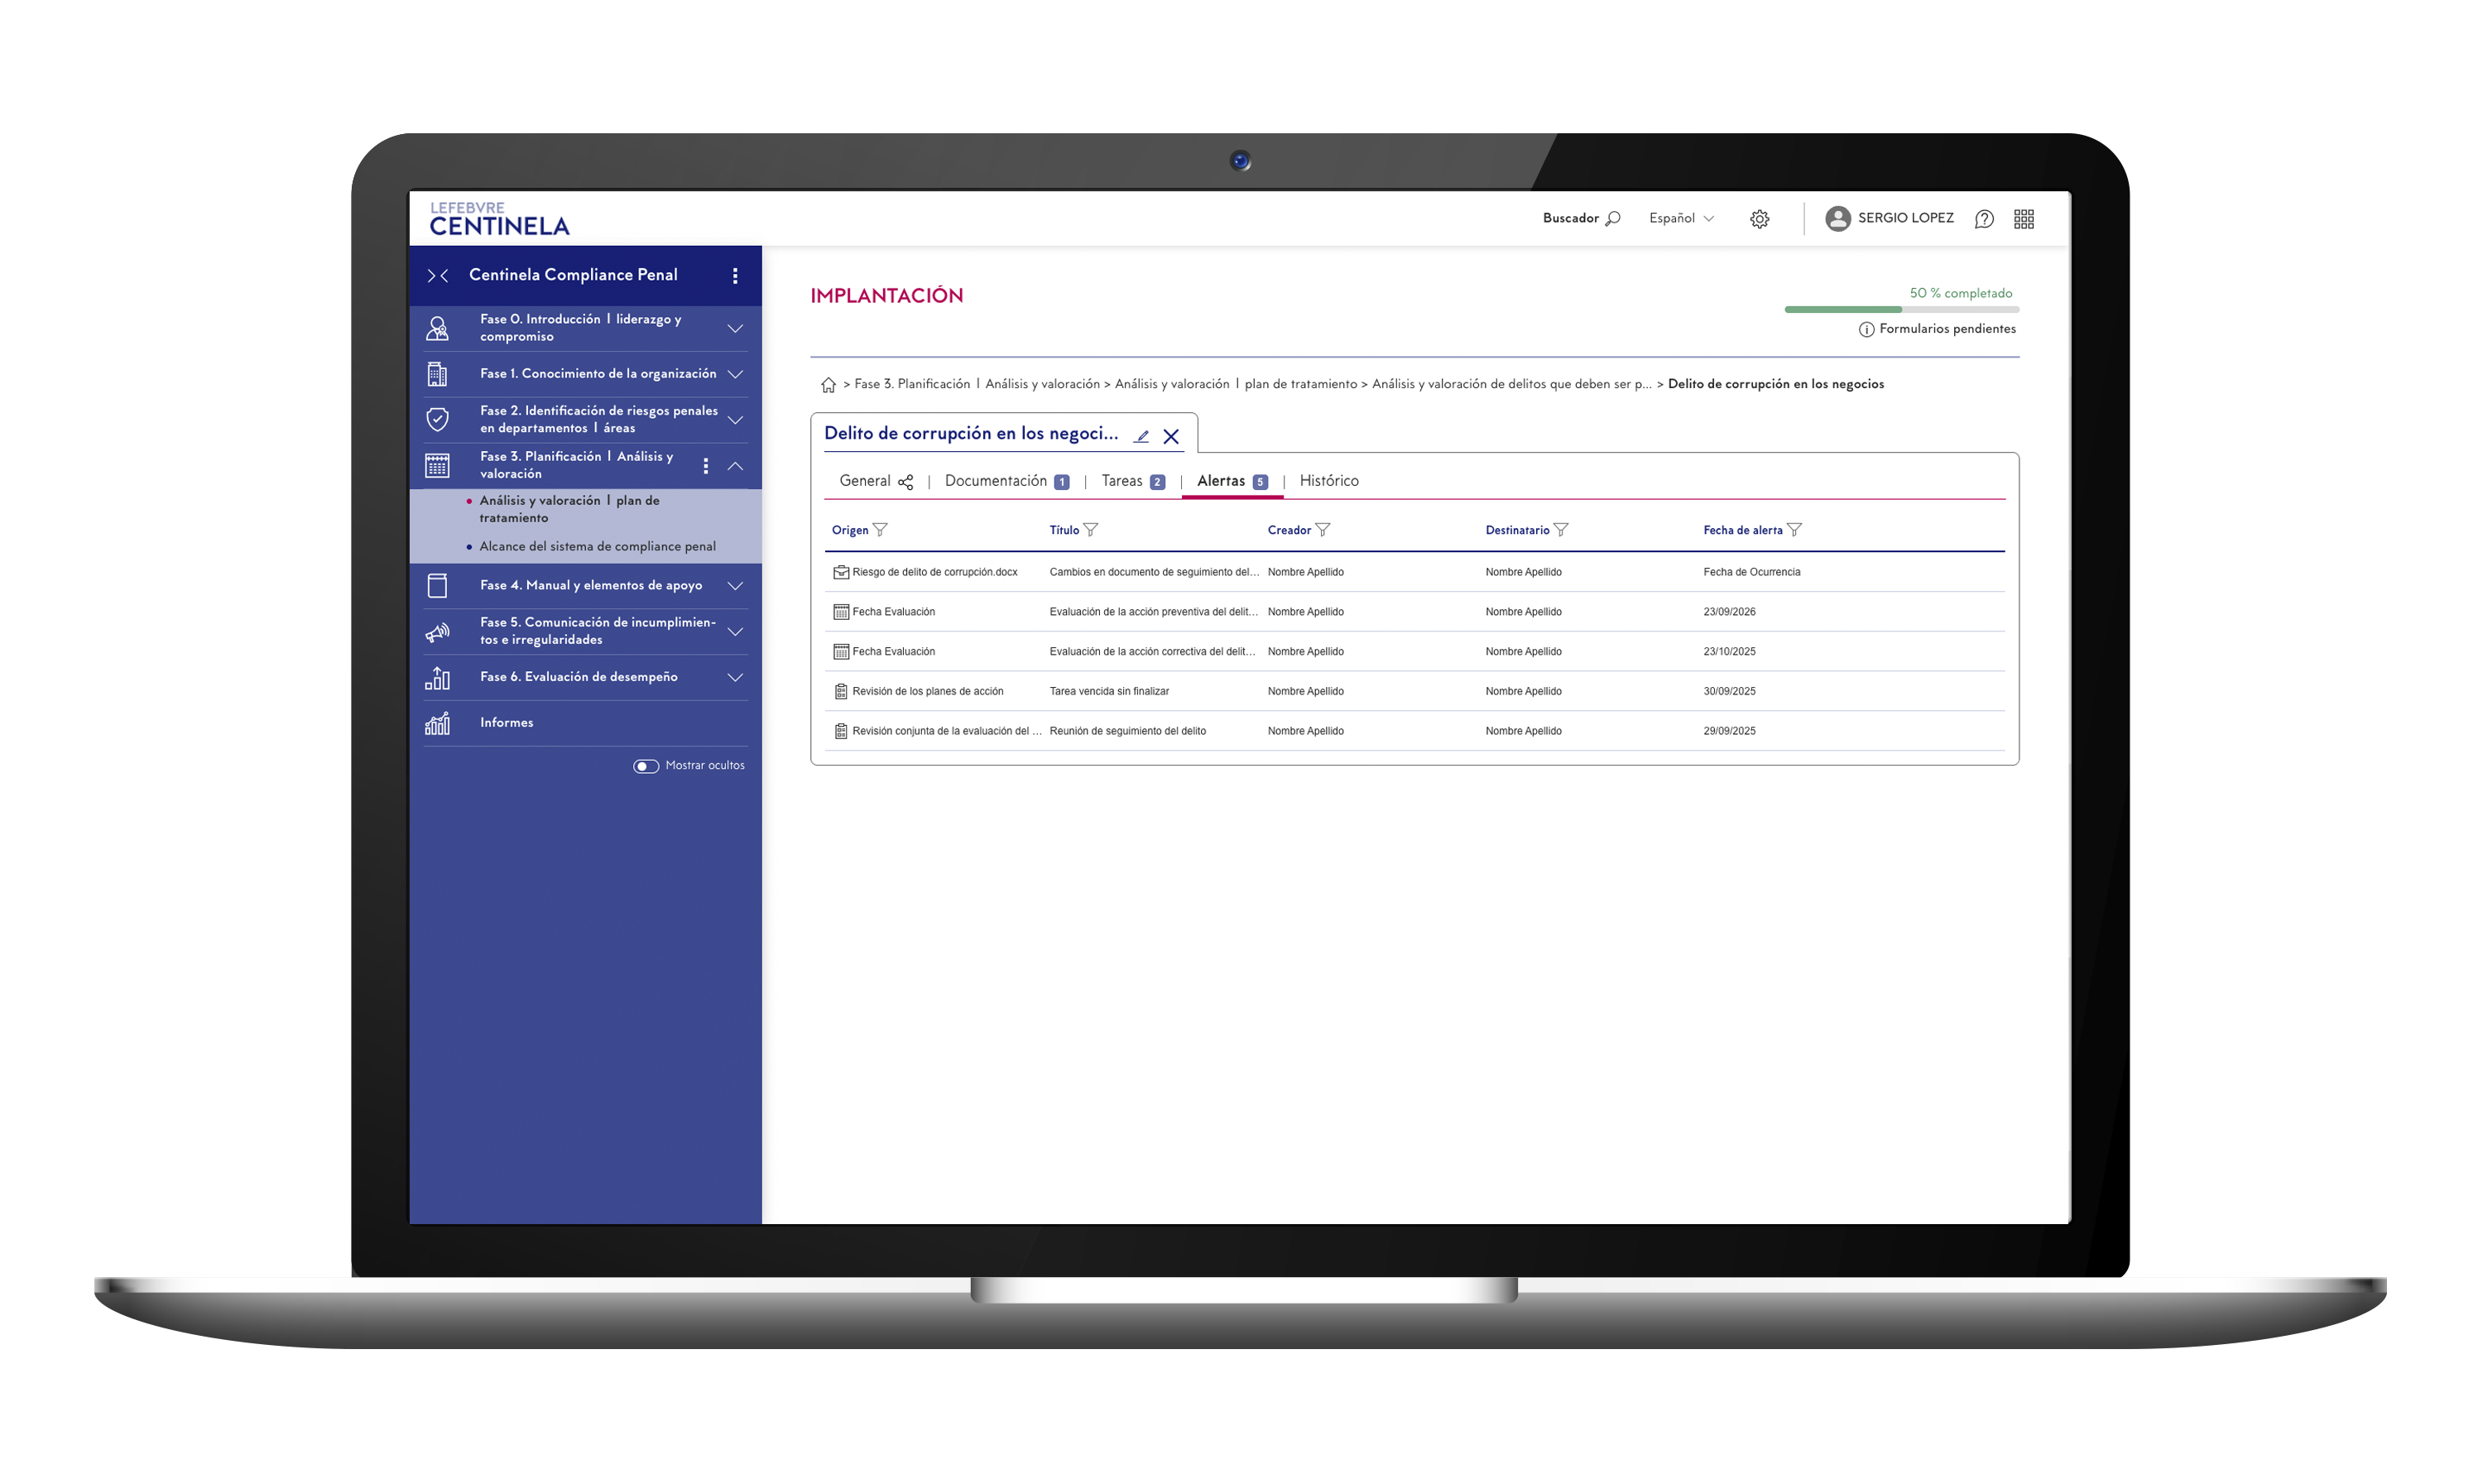Collapse the sidebar with arrows icon
Image resolution: width=2483 pixels, height=1484 pixels.
[437, 275]
